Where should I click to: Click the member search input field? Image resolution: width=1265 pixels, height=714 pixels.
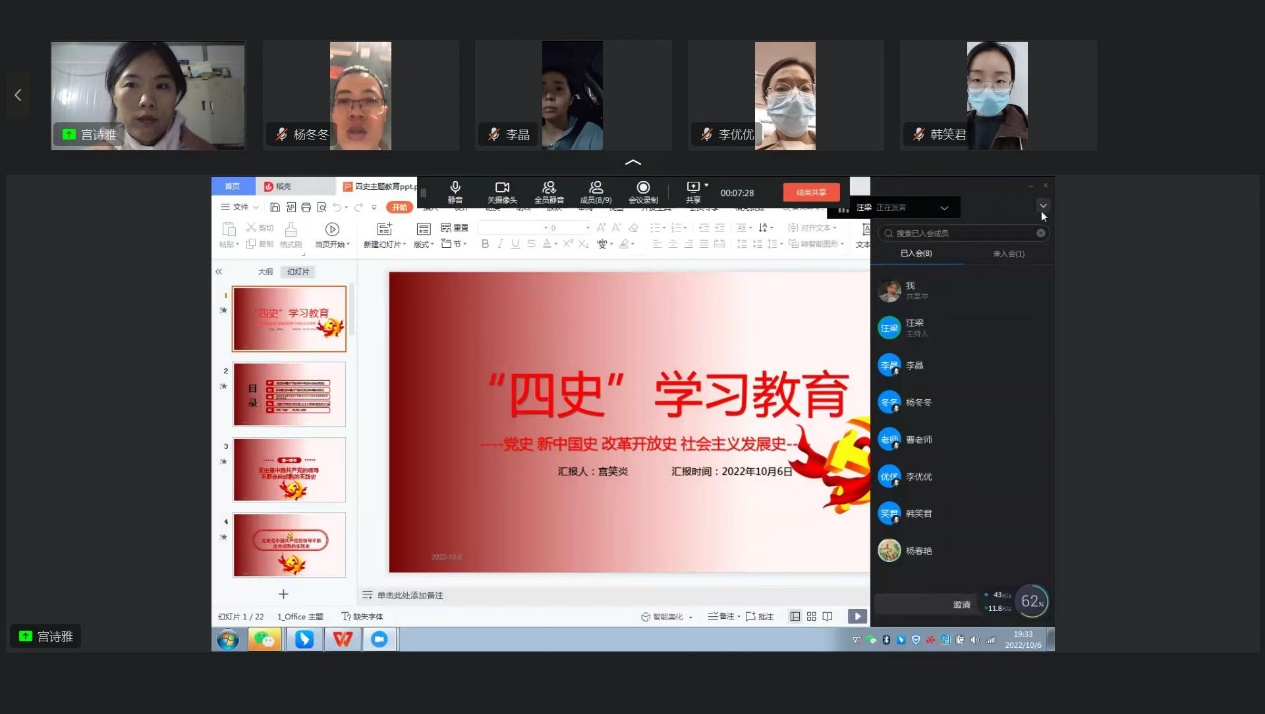click(x=960, y=233)
